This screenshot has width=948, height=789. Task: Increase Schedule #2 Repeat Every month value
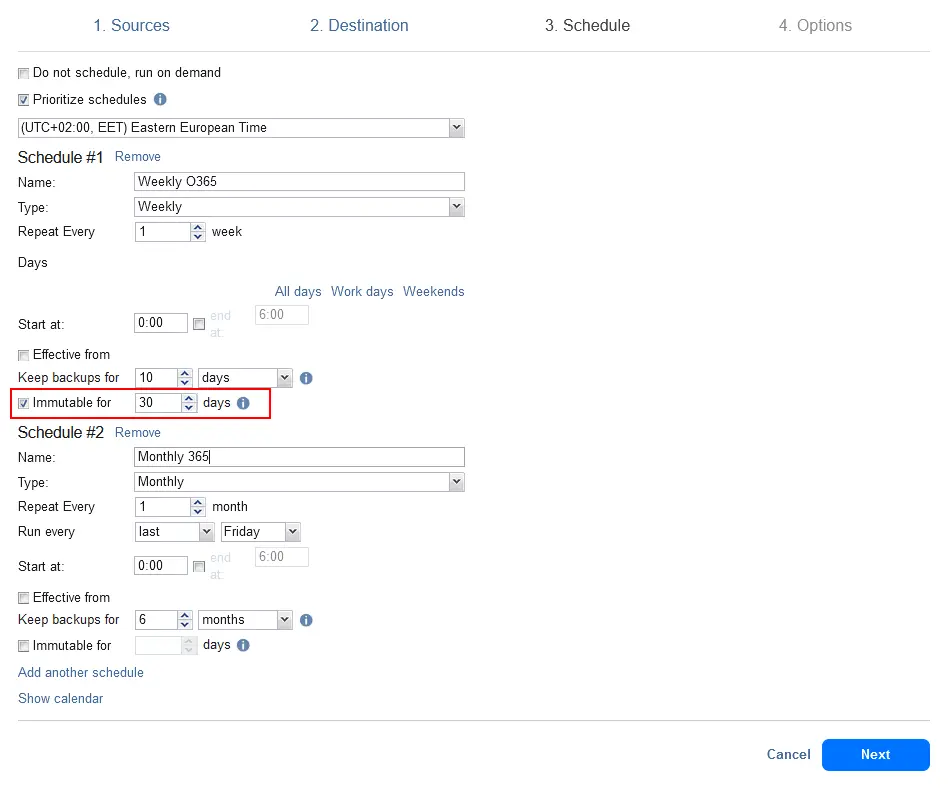(198, 503)
